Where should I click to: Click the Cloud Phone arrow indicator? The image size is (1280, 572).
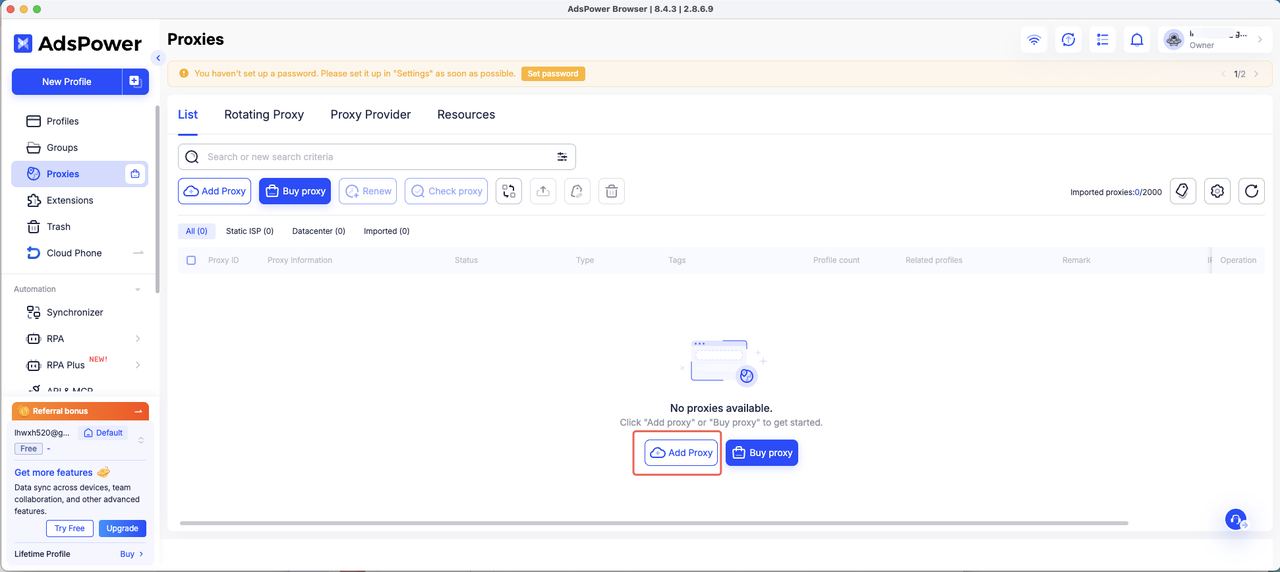click(137, 253)
